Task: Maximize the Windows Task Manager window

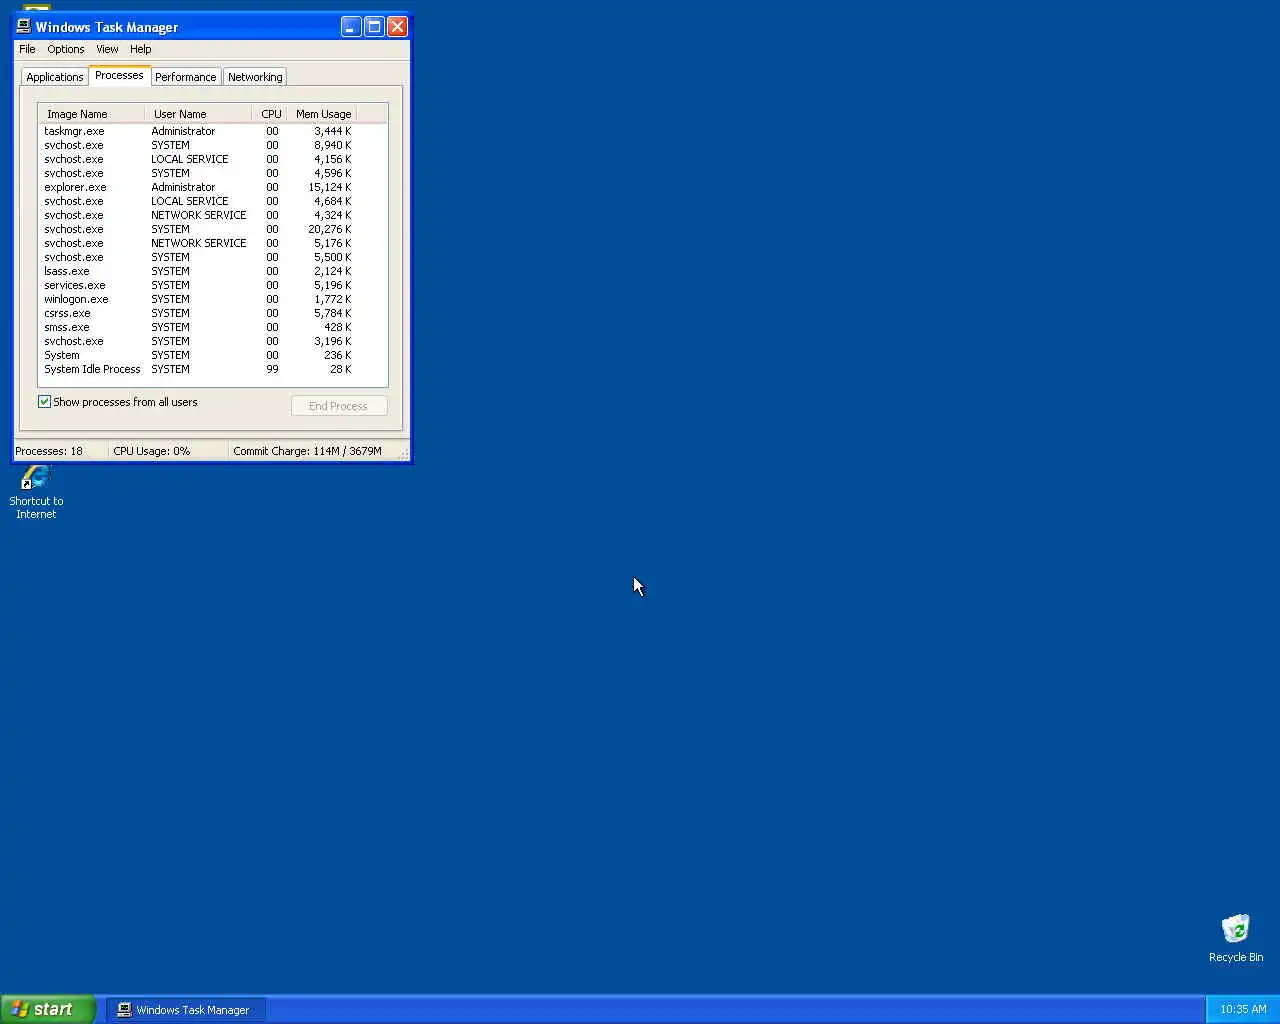Action: pos(374,27)
